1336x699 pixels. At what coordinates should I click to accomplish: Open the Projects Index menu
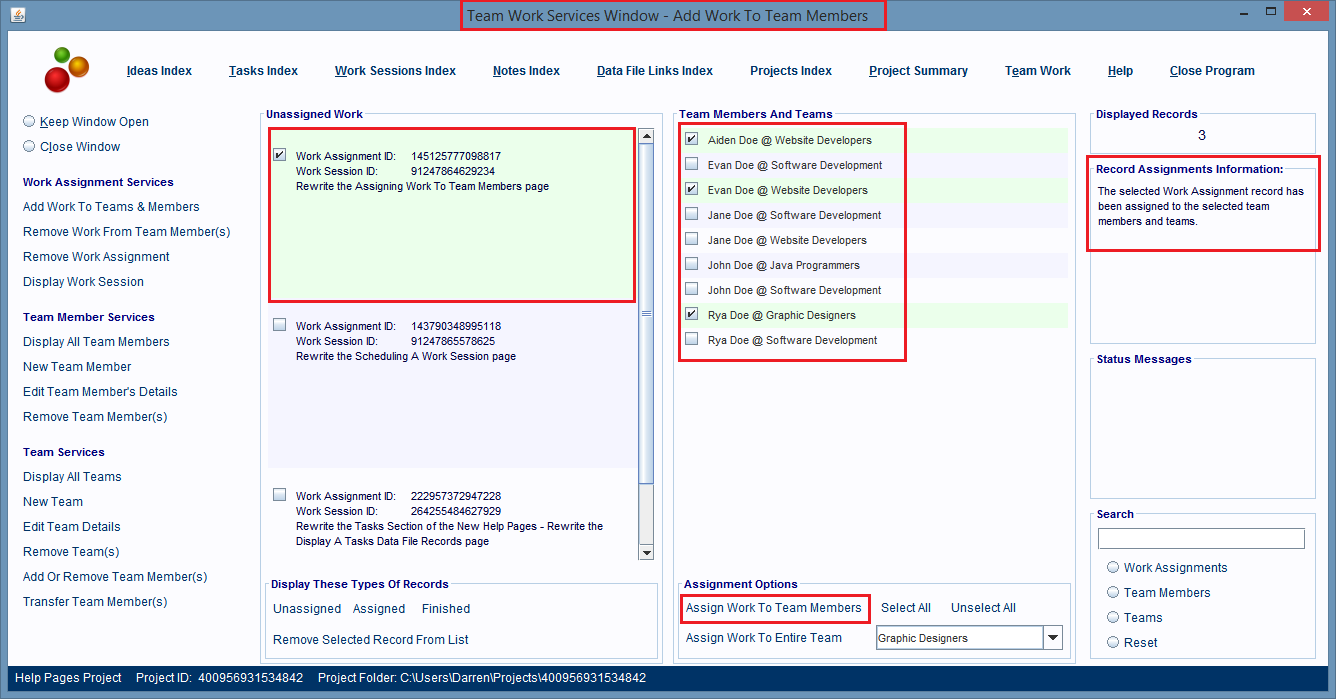(x=791, y=71)
